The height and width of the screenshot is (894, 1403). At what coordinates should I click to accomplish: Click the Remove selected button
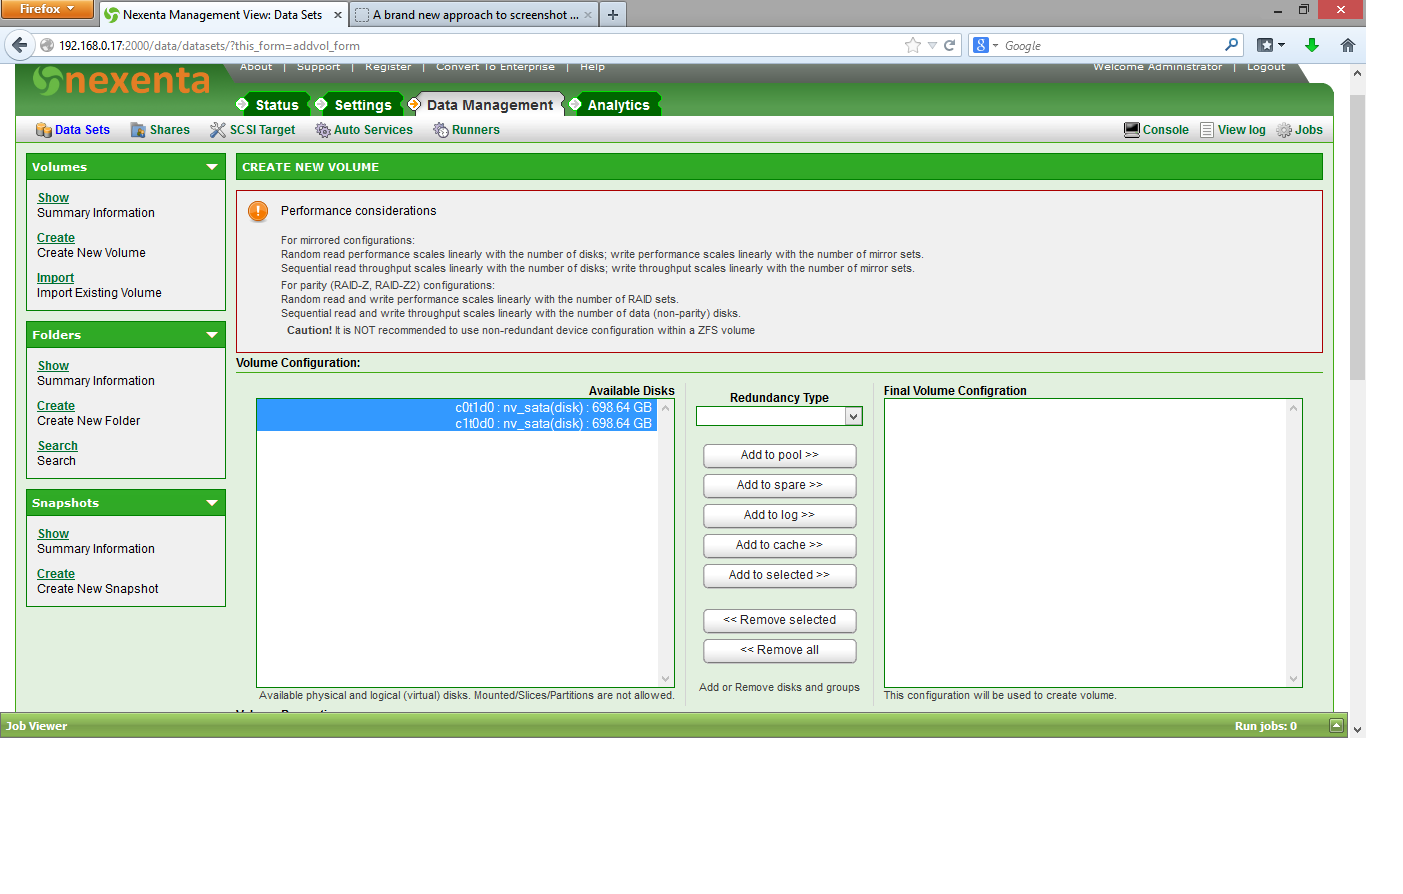(779, 621)
